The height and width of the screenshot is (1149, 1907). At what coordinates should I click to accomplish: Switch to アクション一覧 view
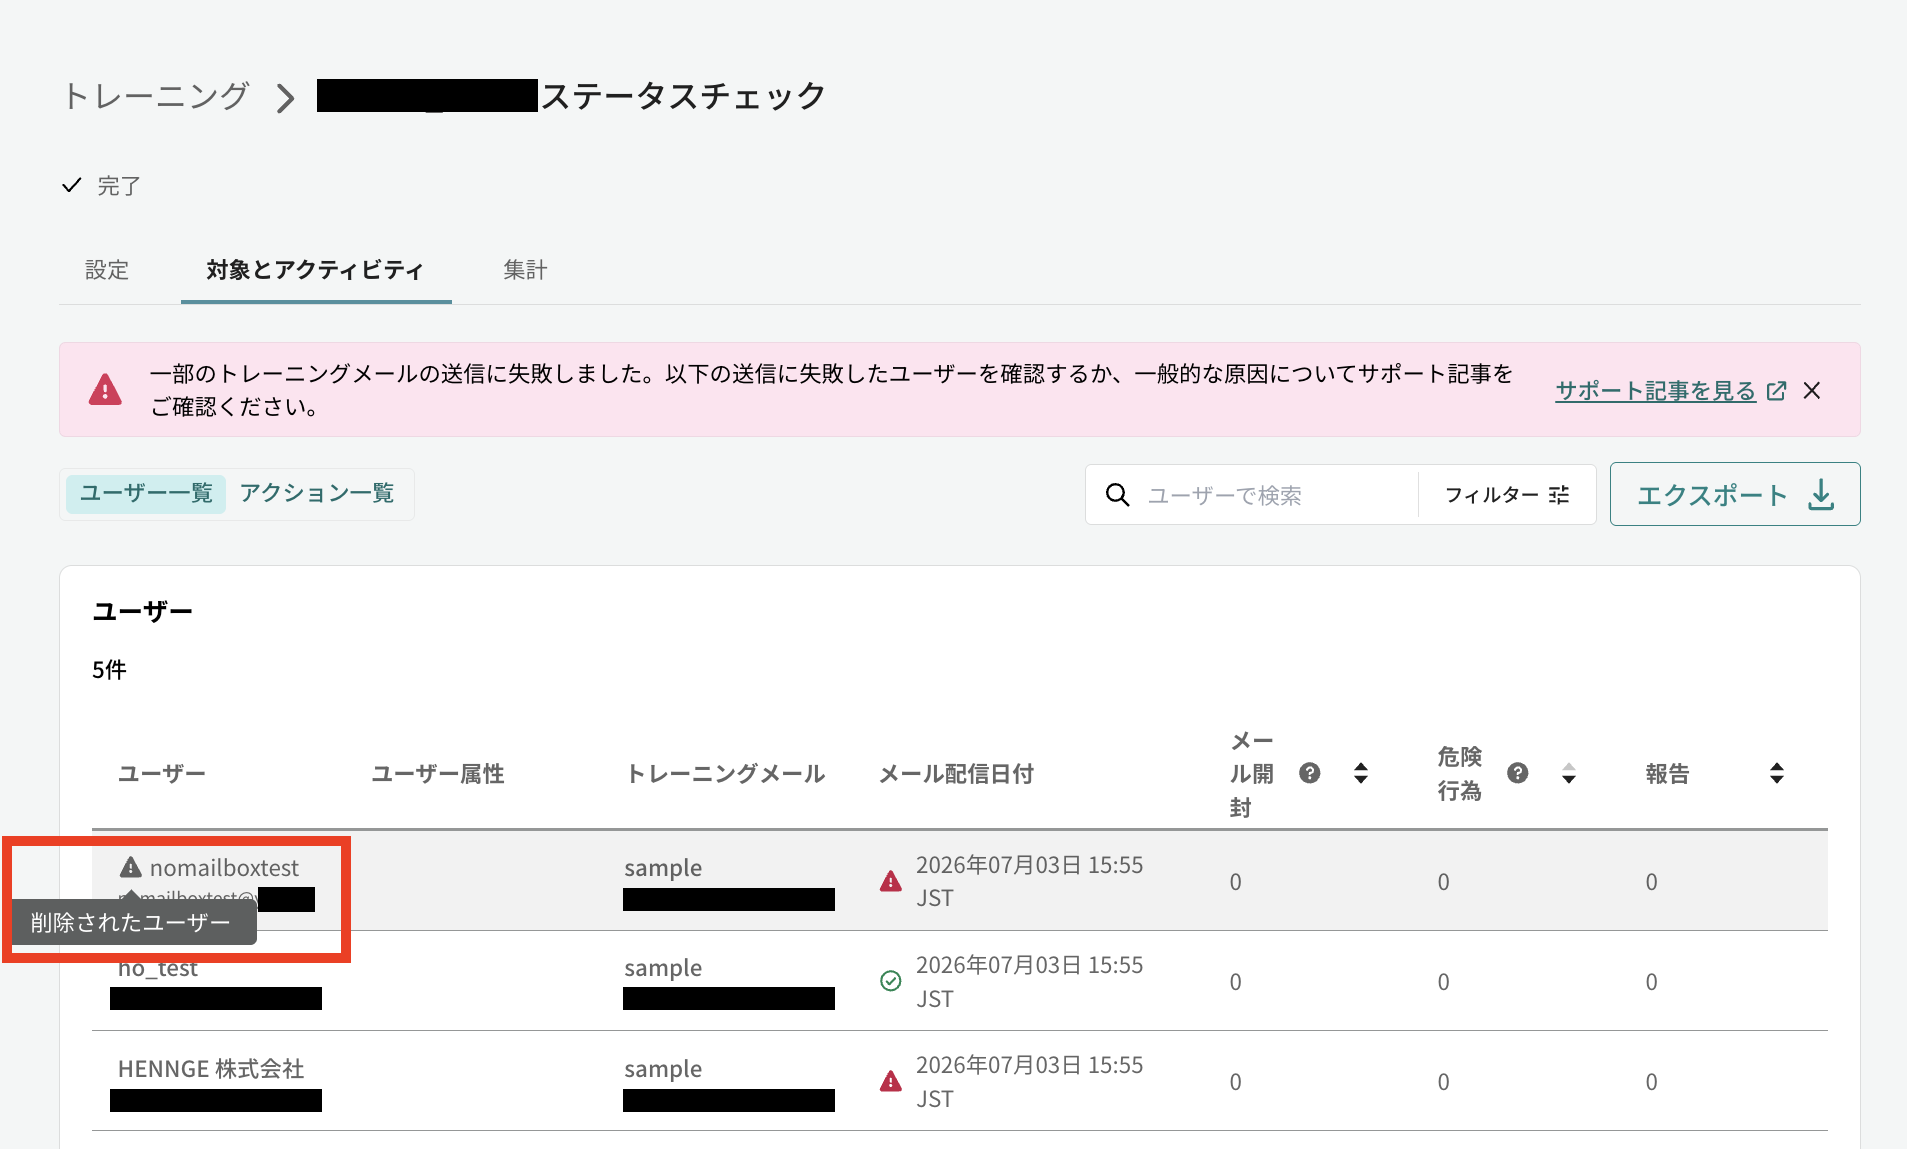tap(317, 494)
